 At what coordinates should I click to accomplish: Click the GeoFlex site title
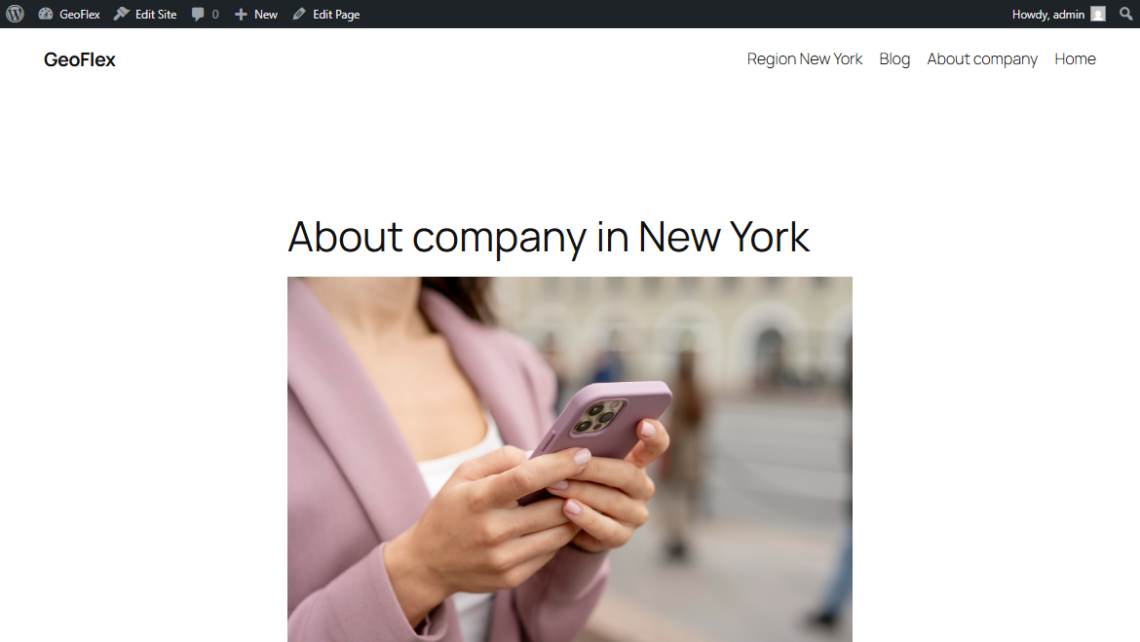point(79,60)
